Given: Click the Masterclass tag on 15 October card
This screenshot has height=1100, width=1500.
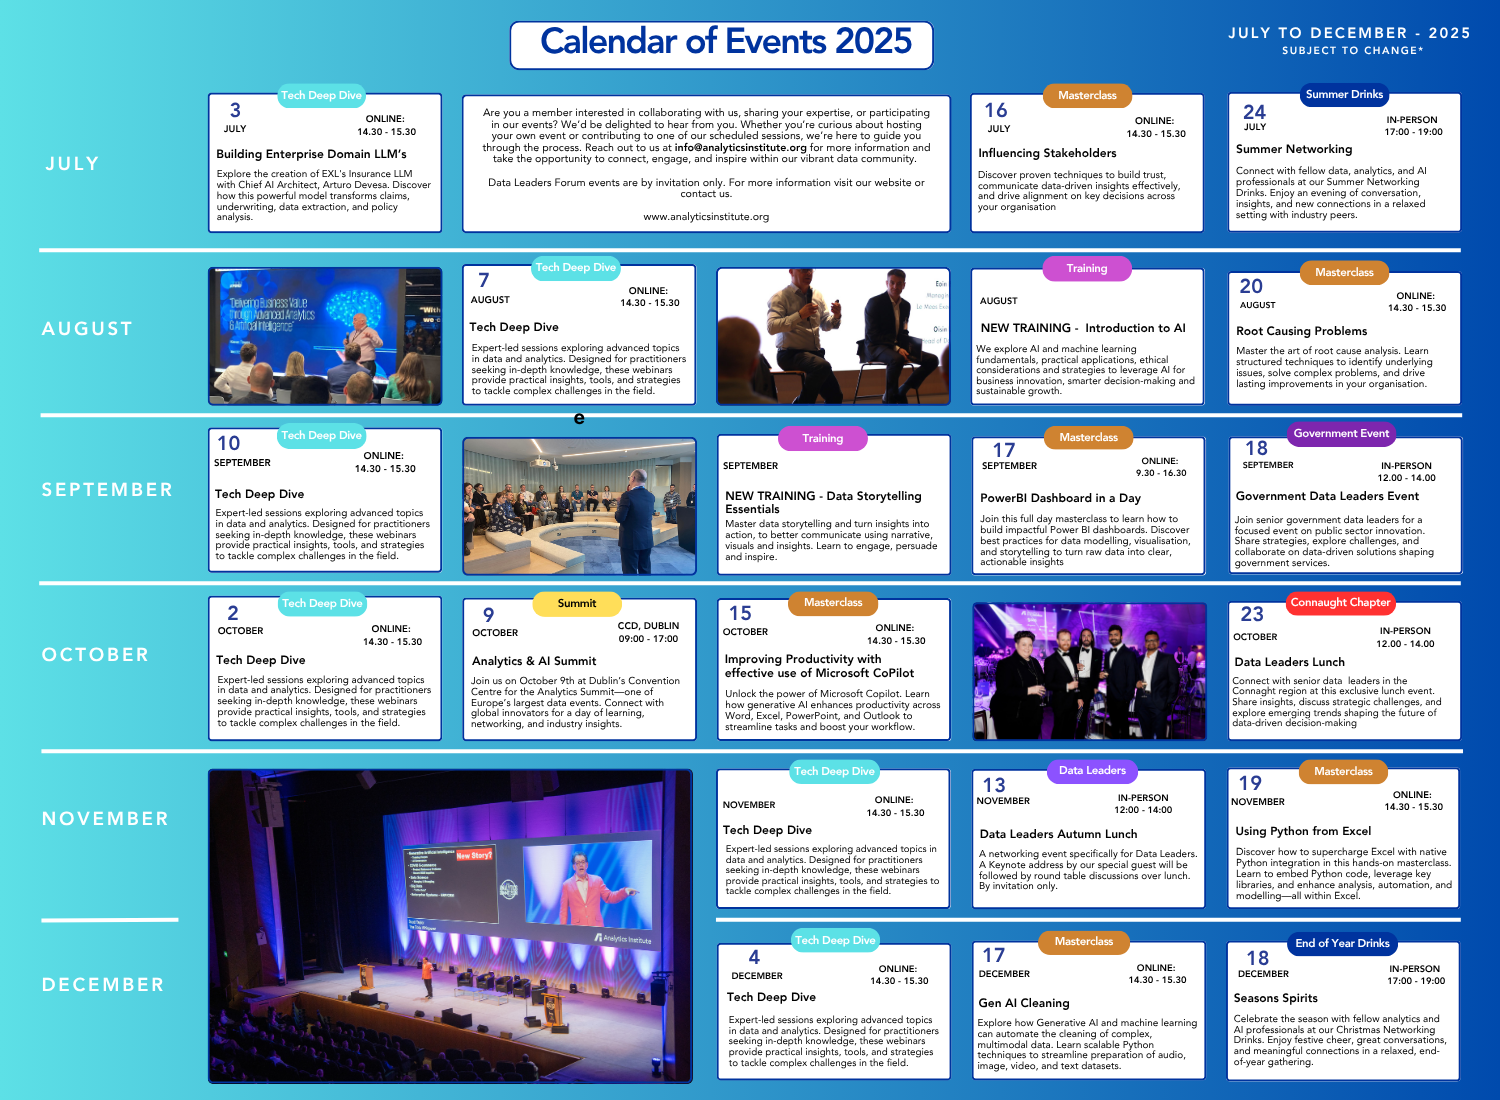Looking at the screenshot, I should pyautogui.click(x=833, y=603).
